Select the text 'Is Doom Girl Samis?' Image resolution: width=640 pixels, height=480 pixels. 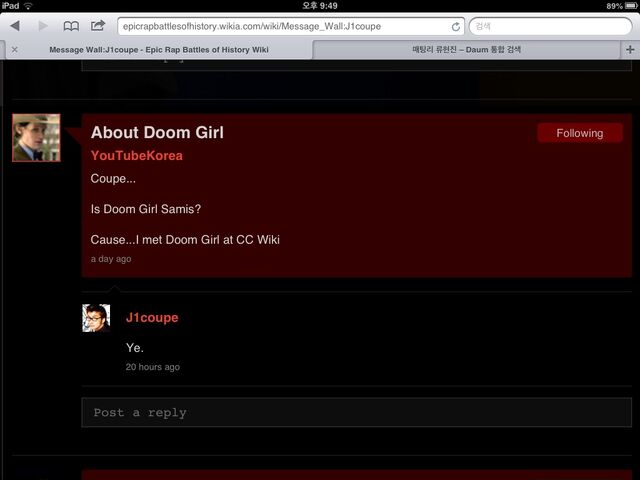(x=146, y=209)
